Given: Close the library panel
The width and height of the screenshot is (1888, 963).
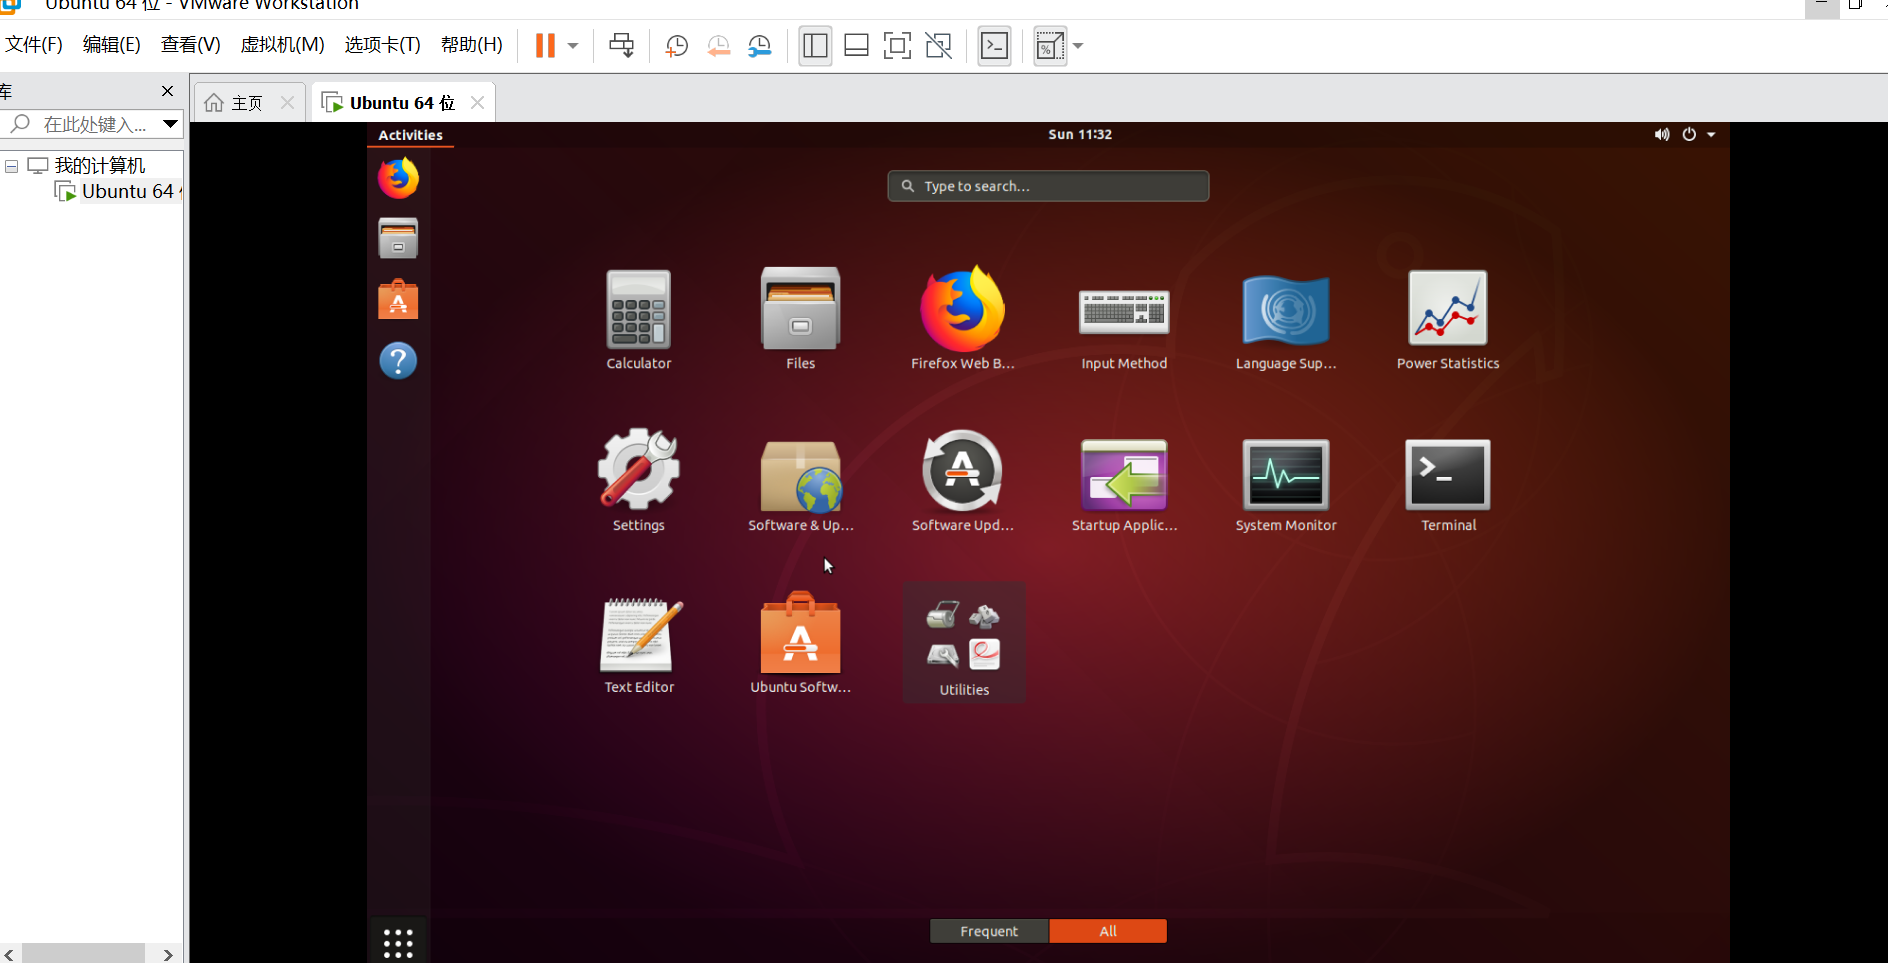Looking at the screenshot, I should 167,91.
